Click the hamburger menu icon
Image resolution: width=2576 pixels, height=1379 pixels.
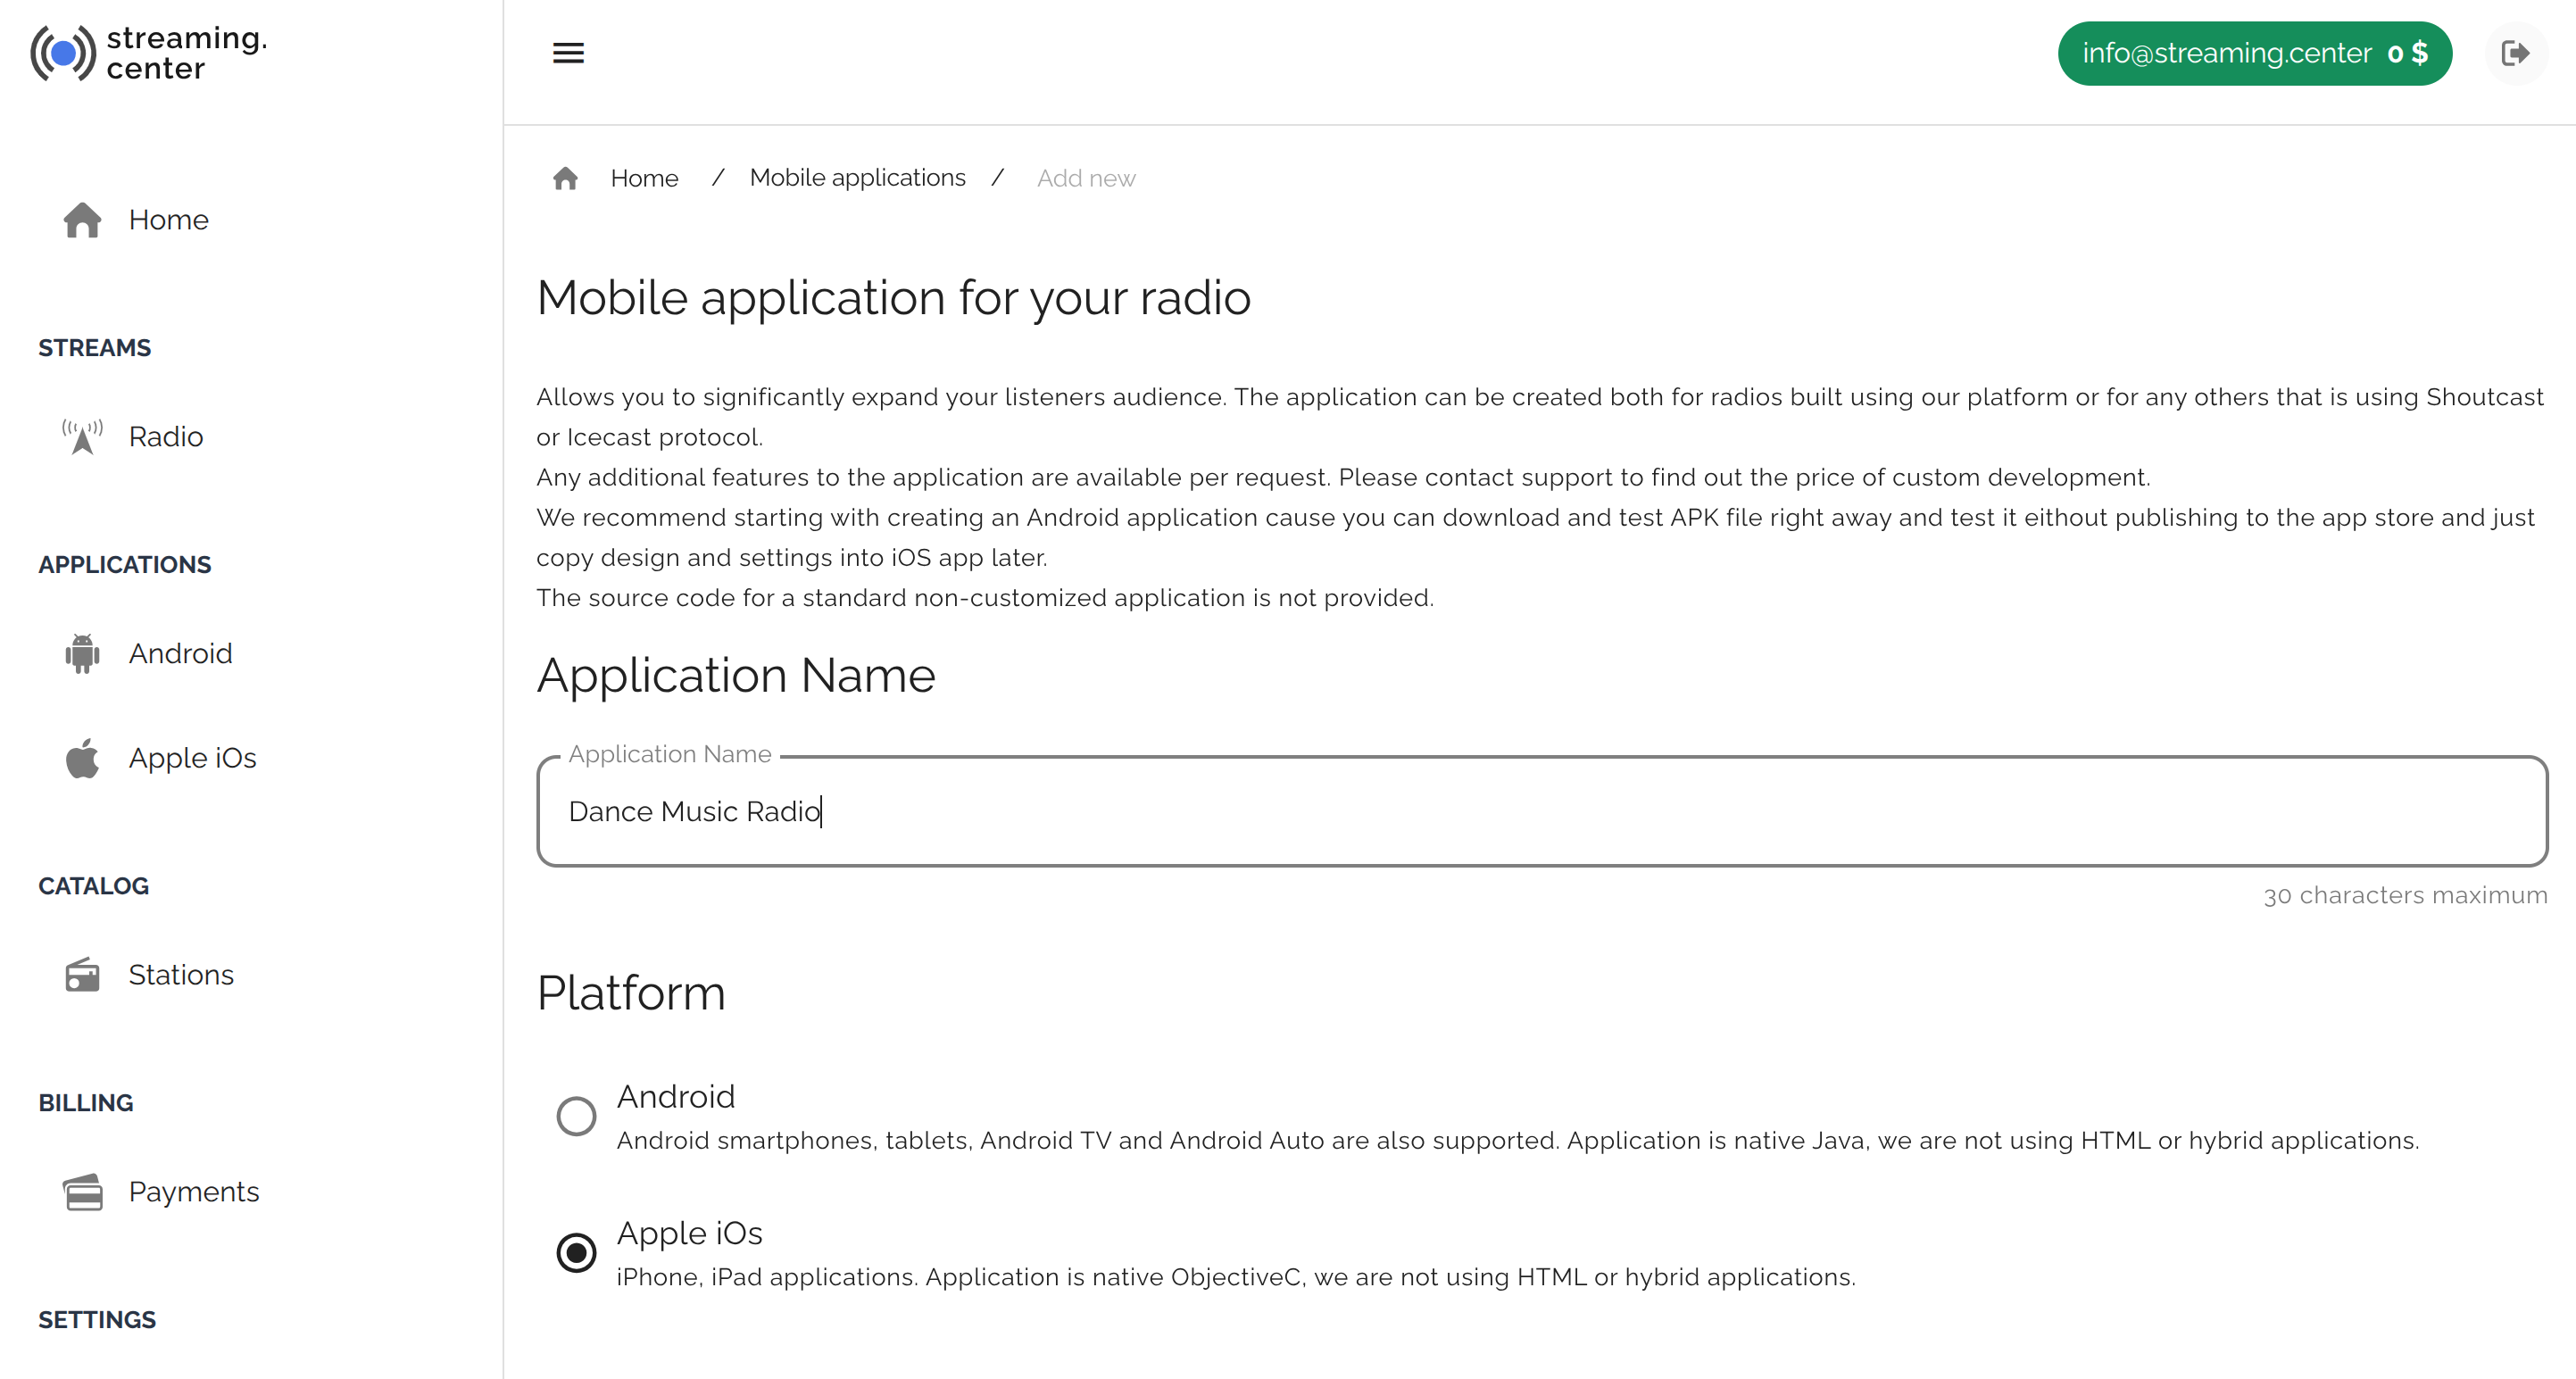pyautogui.click(x=568, y=53)
